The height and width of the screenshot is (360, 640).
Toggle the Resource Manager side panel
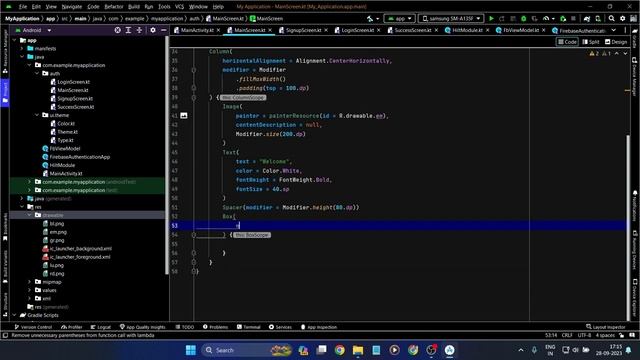[x=5, y=51]
